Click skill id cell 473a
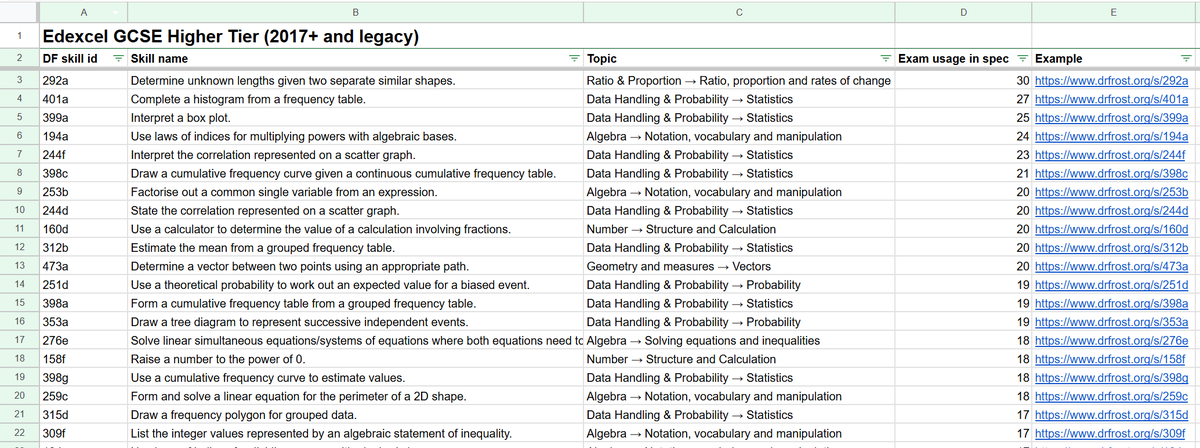 pyautogui.click(x=83, y=266)
